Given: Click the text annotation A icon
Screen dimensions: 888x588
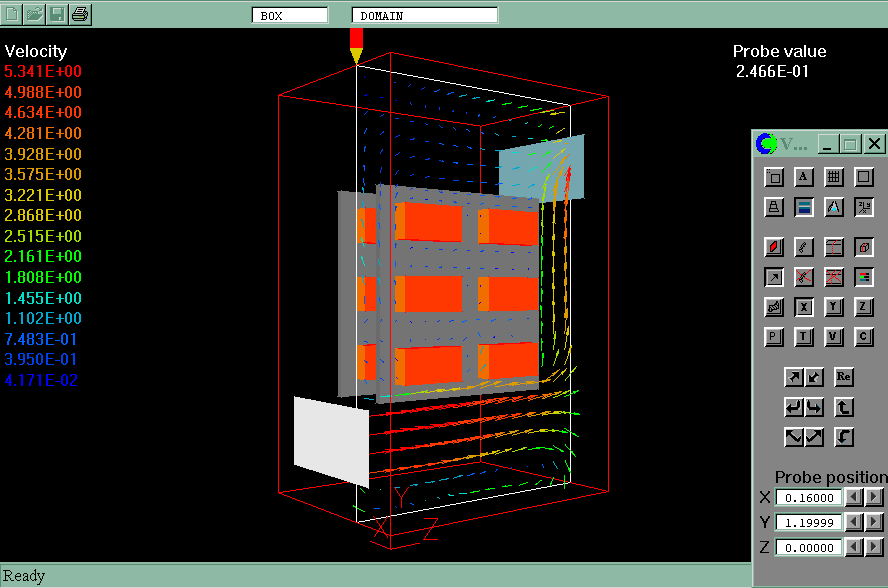Looking at the screenshot, I should coord(803,177).
